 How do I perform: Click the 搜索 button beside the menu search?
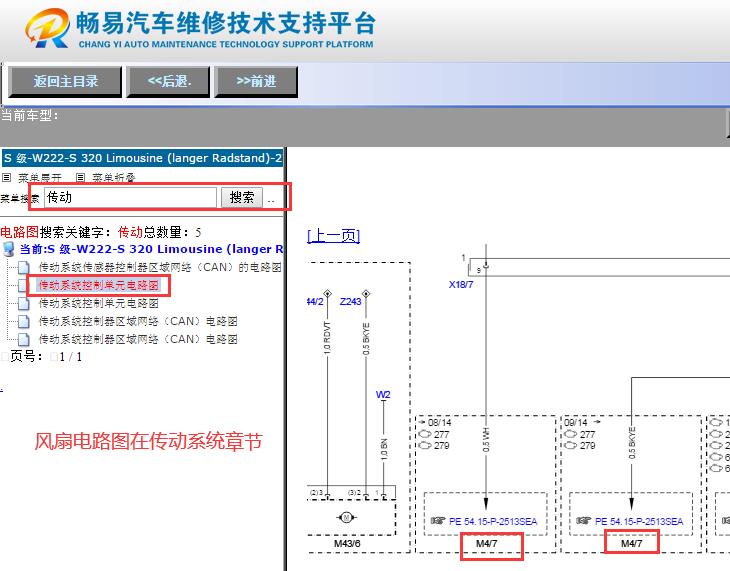242,197
